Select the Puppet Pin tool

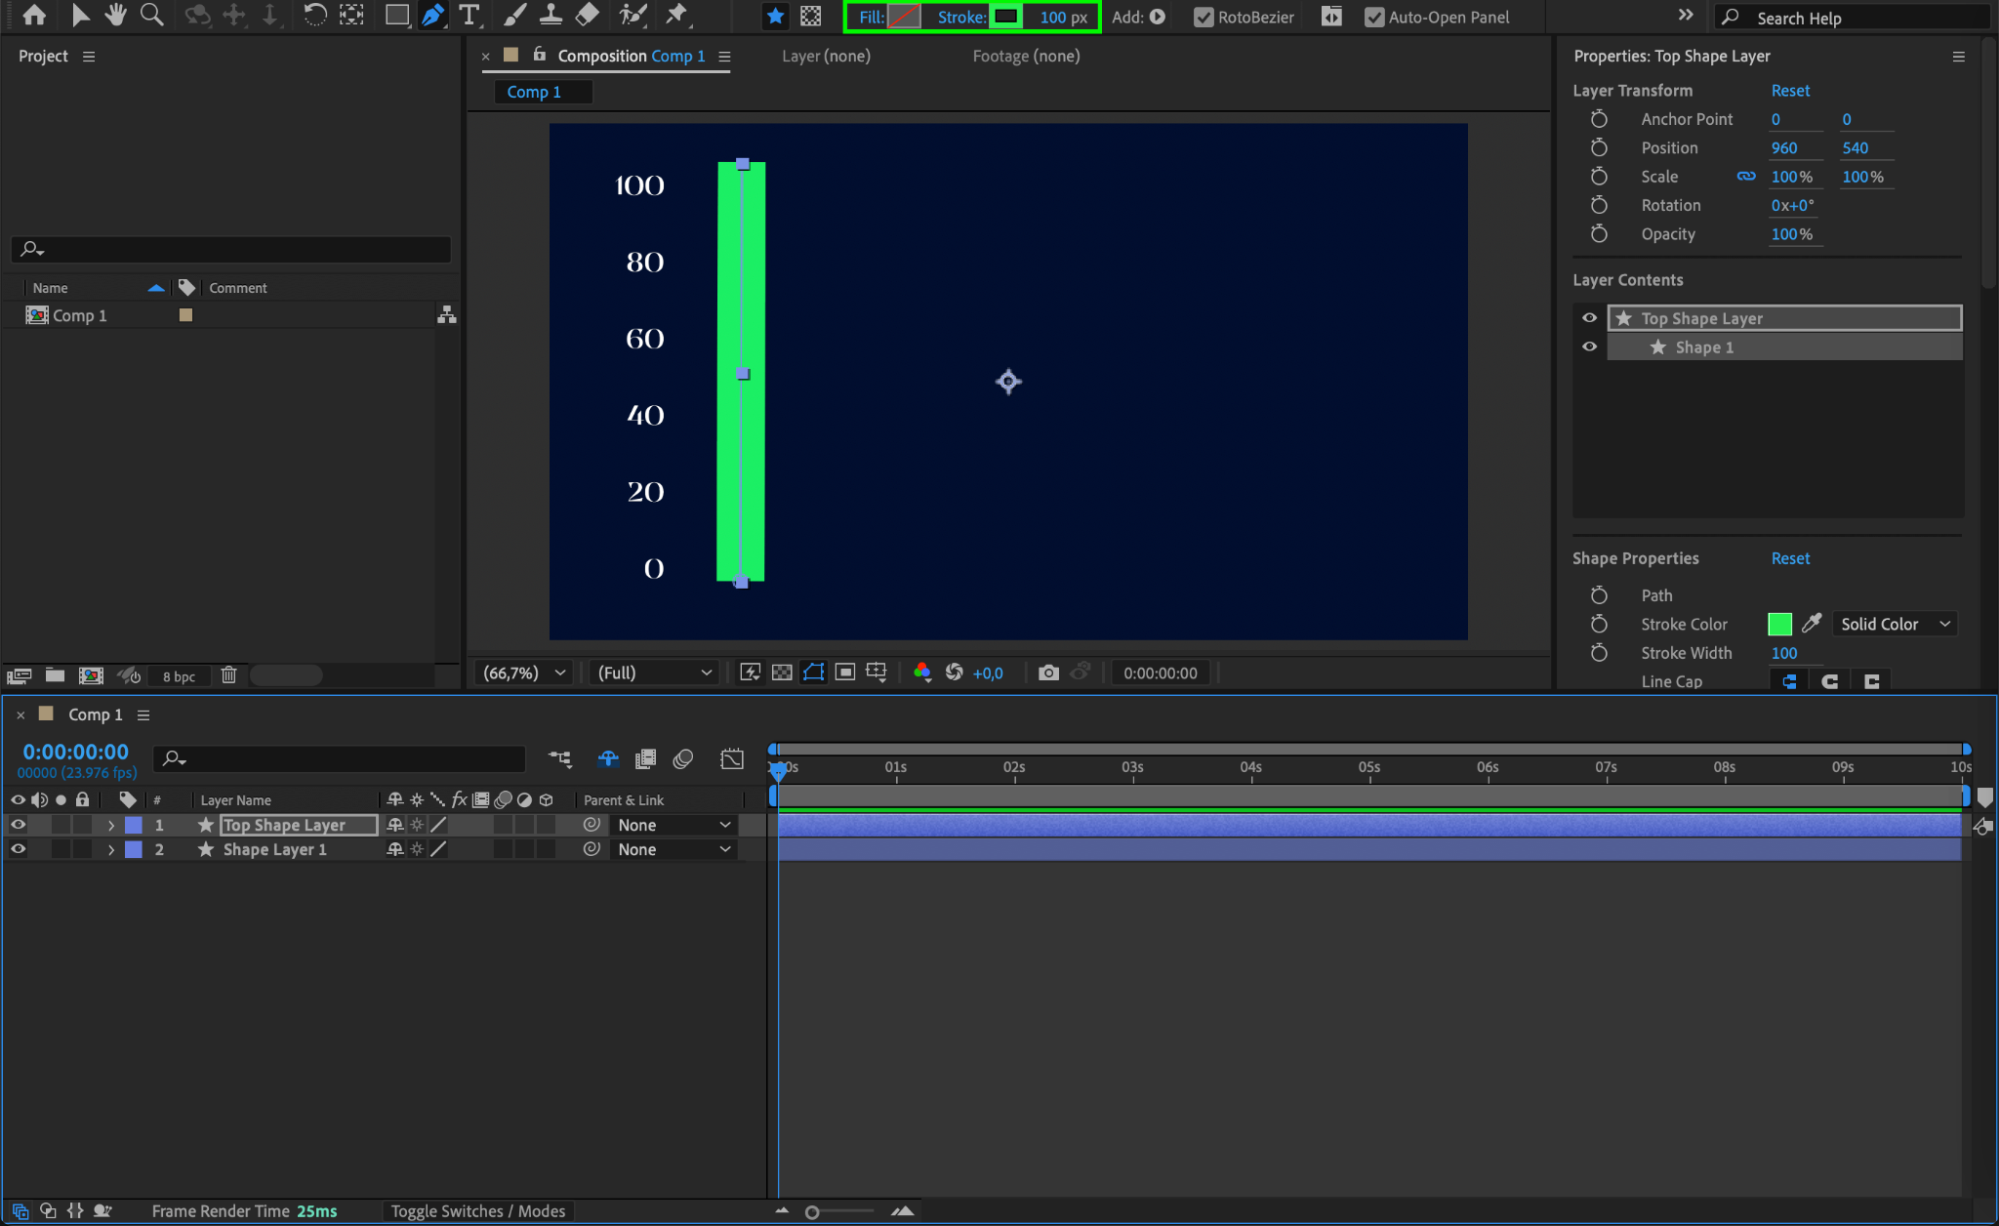click(x=677, y=15)
